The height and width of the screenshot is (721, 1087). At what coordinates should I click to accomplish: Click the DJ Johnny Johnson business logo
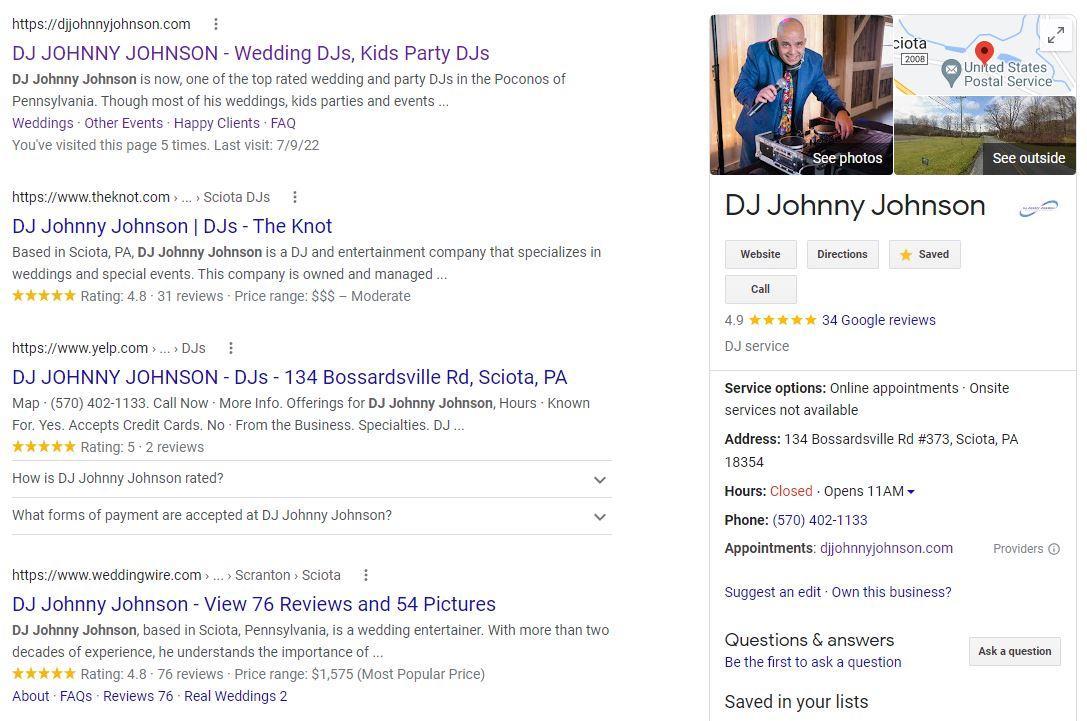pyautogui.click(x=1038, y=208)
